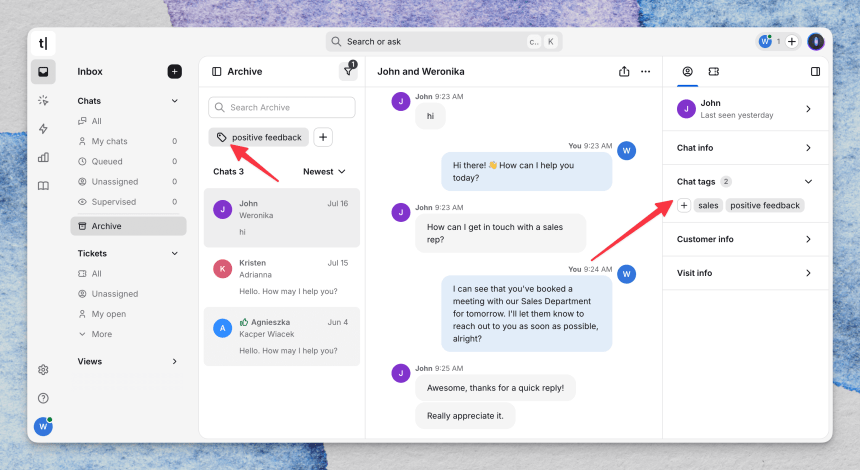Select My chats in sidebar

coord(128,141)
